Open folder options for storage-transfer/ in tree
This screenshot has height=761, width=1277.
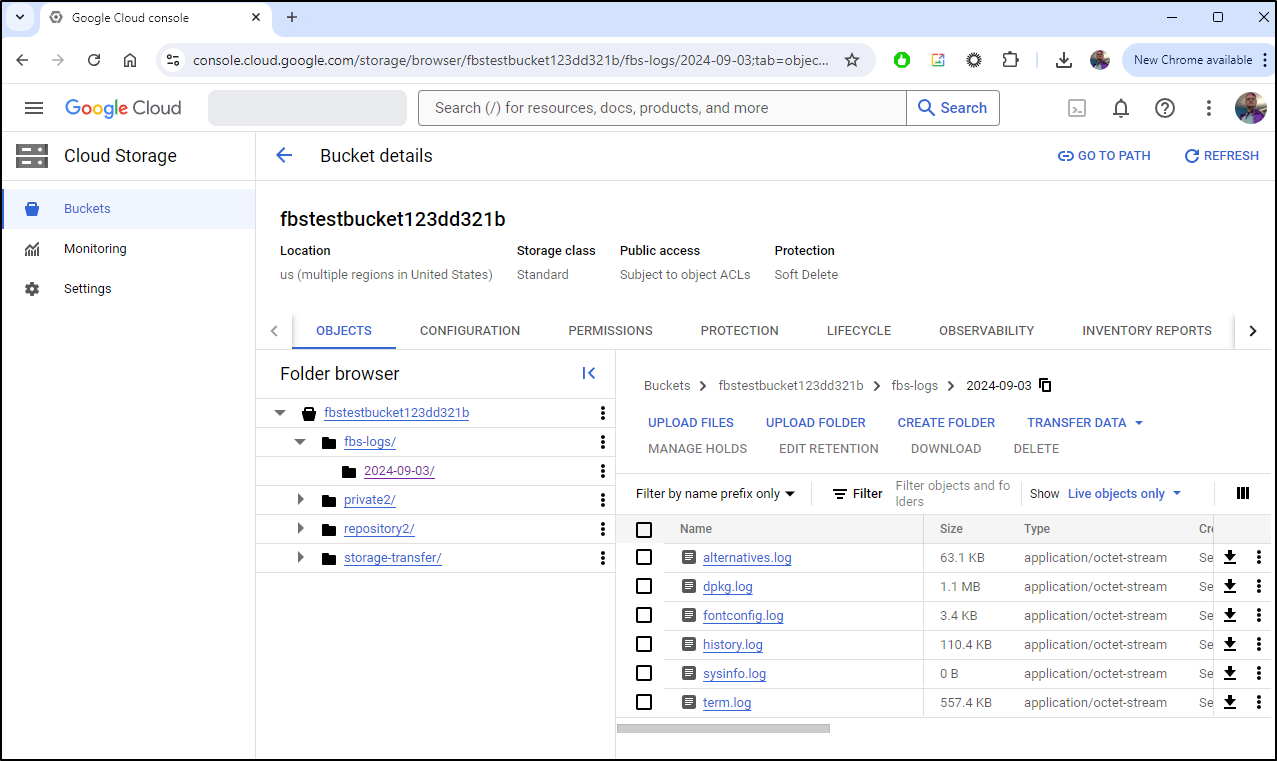602,558
